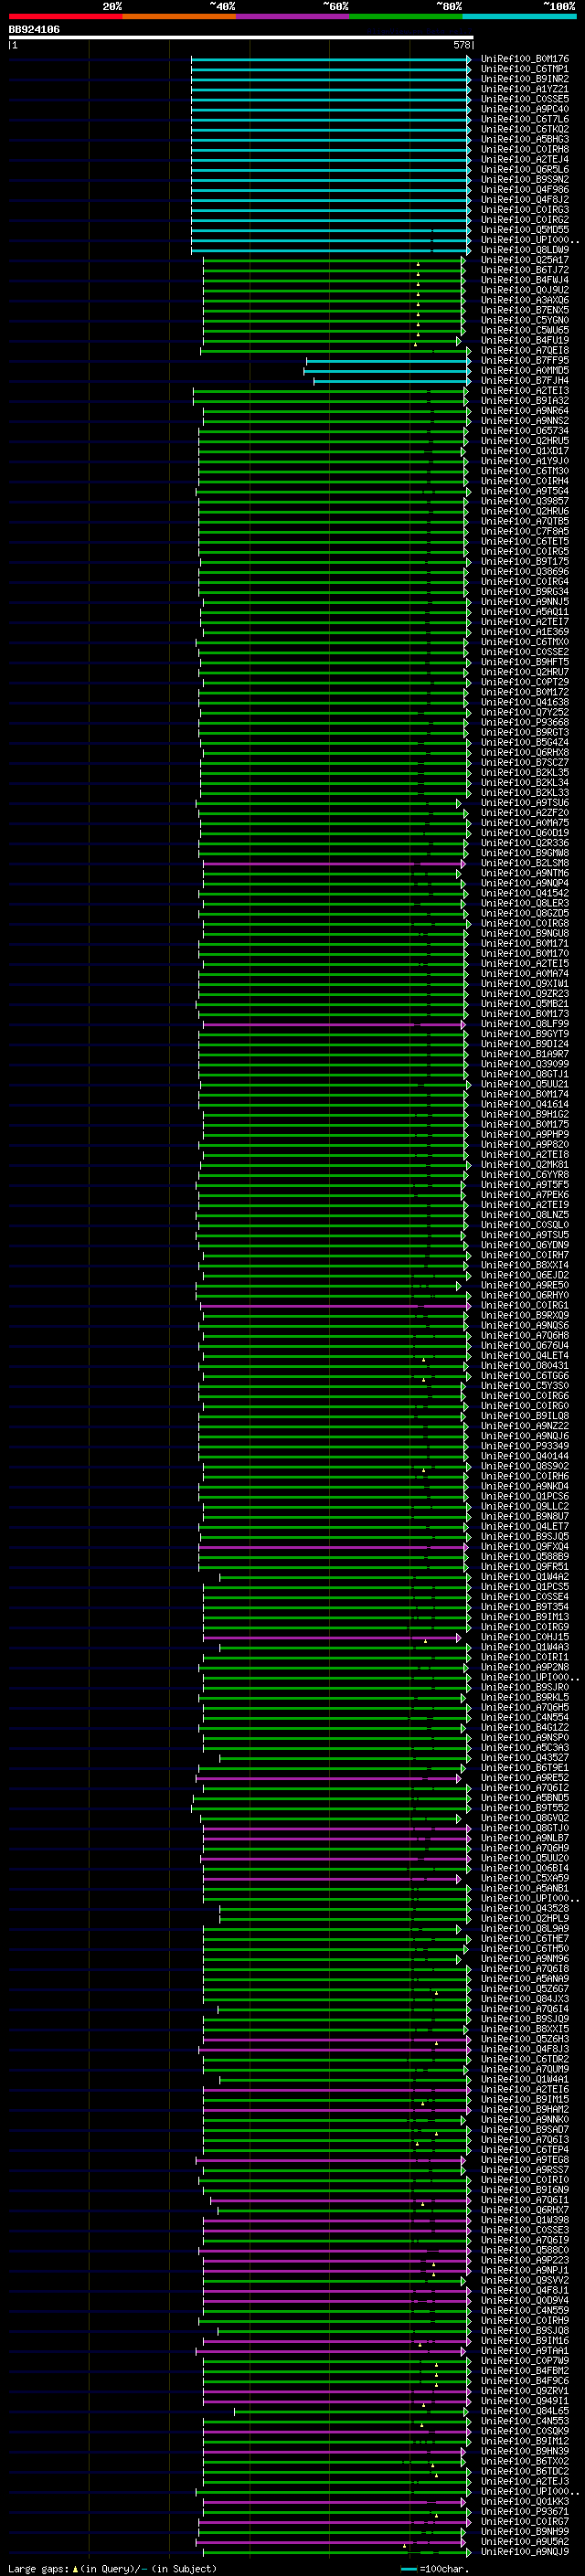Open hit UniRef100_A1YZ21
This screenshot has width=585, height=2576.
[524, 89]
